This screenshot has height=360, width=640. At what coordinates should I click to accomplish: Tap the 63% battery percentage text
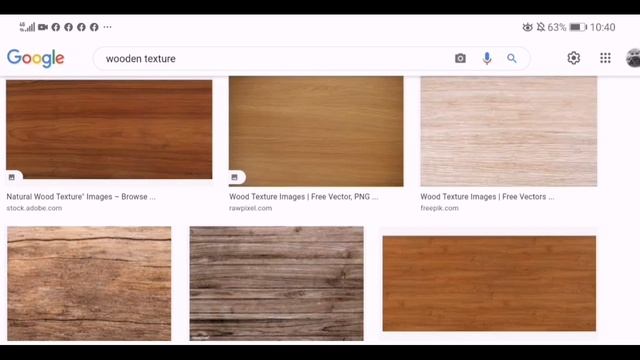point(557,27)
